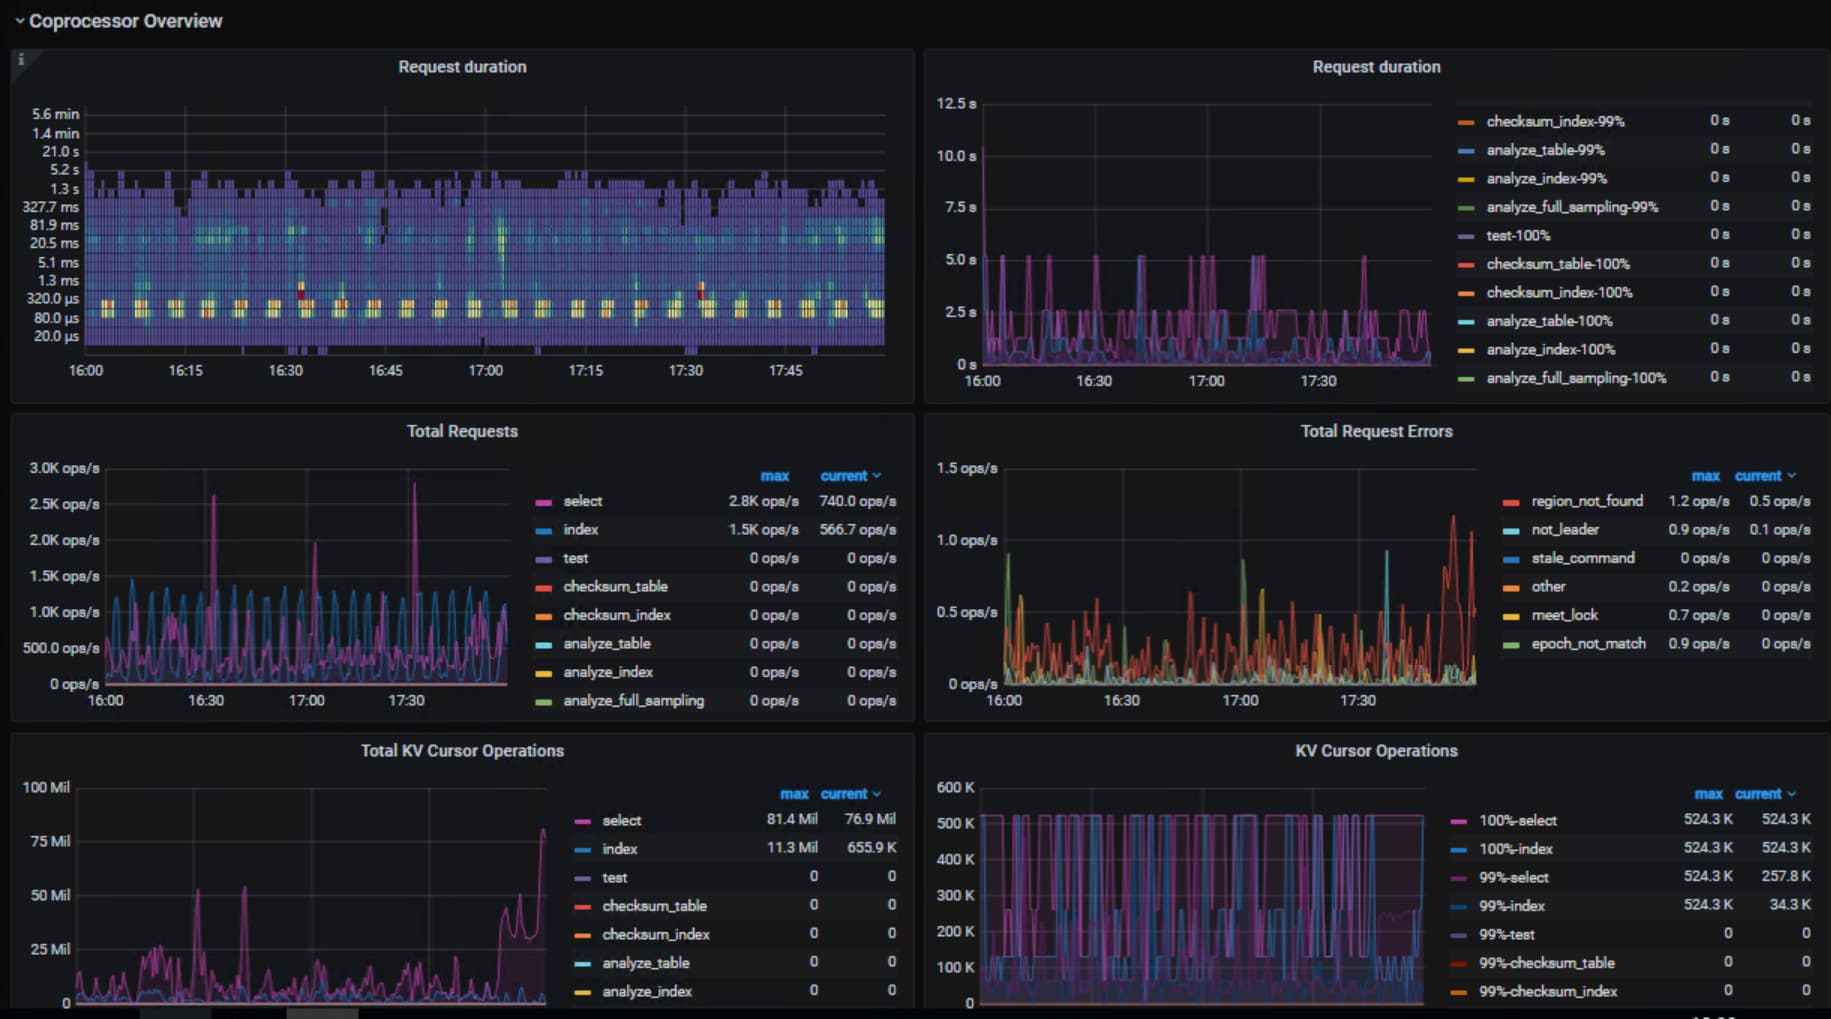Open Total Requests panel title menu
The height and width of the screenshot is (1019, 1831).
click(x=462, y=431)
